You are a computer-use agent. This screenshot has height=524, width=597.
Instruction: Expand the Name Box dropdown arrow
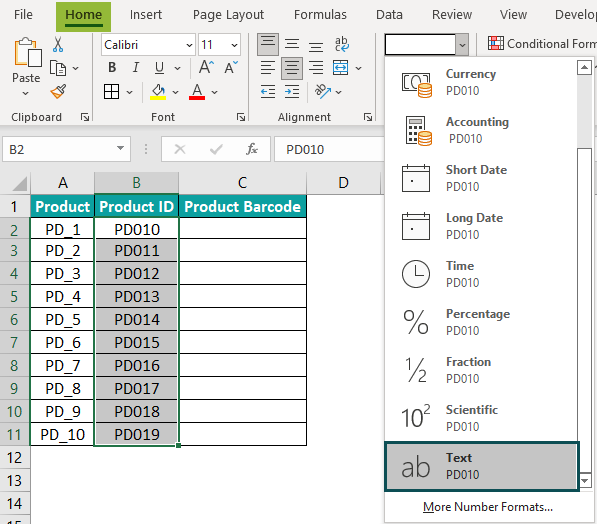(120, 149)
